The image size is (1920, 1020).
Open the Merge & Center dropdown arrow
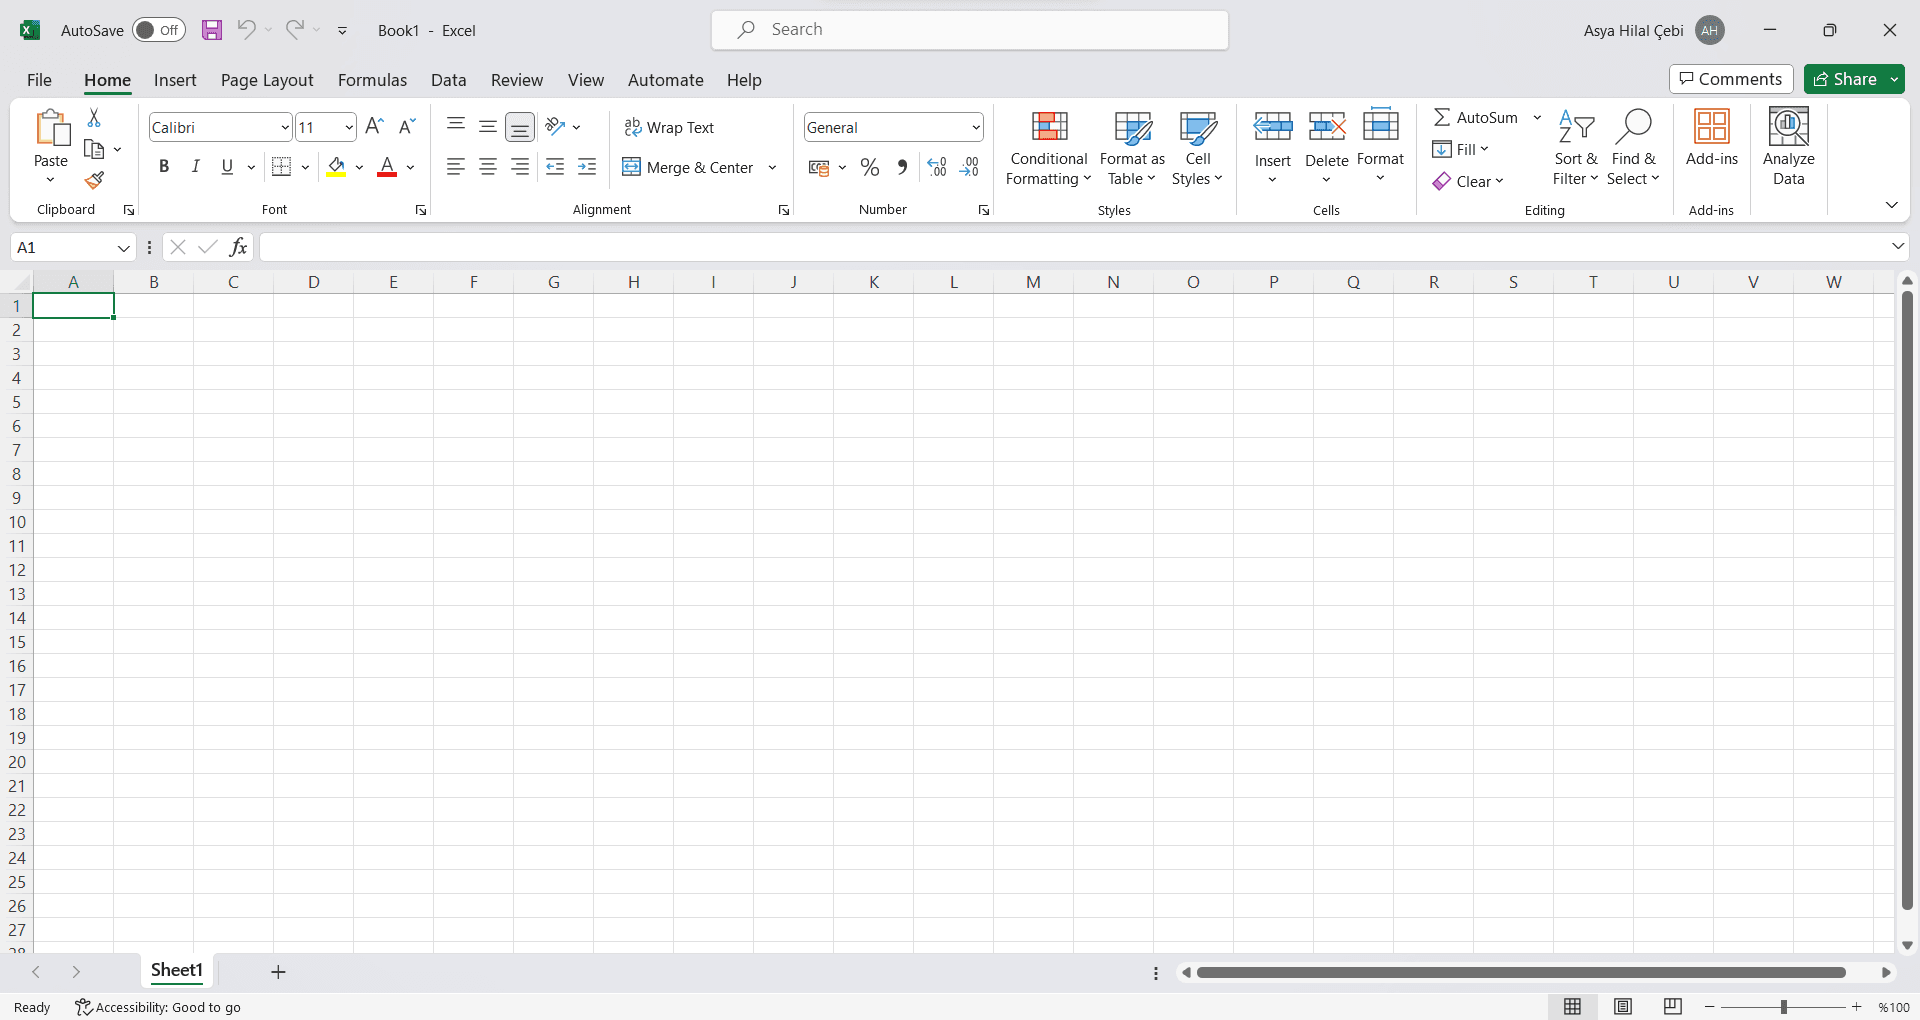[772, 167]
